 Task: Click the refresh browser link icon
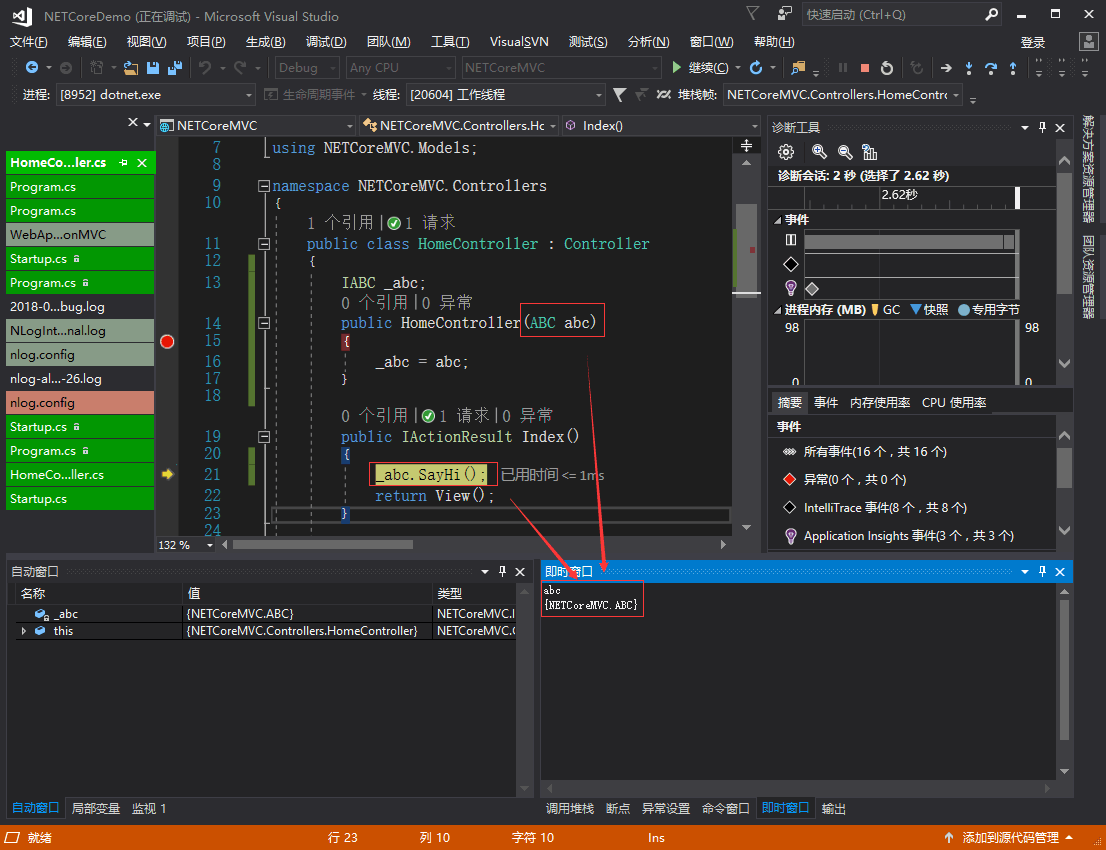coord(755,68)
